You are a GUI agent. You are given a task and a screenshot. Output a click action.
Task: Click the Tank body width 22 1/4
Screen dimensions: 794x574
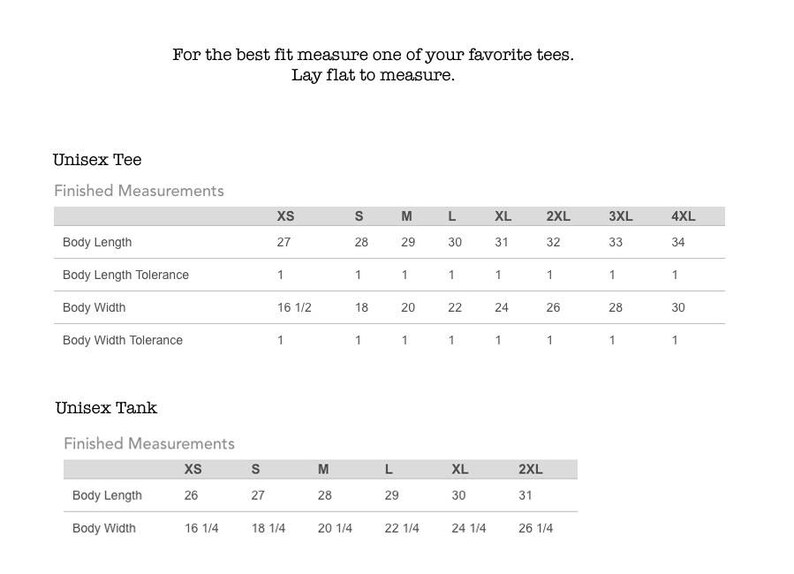pos(402,528)
